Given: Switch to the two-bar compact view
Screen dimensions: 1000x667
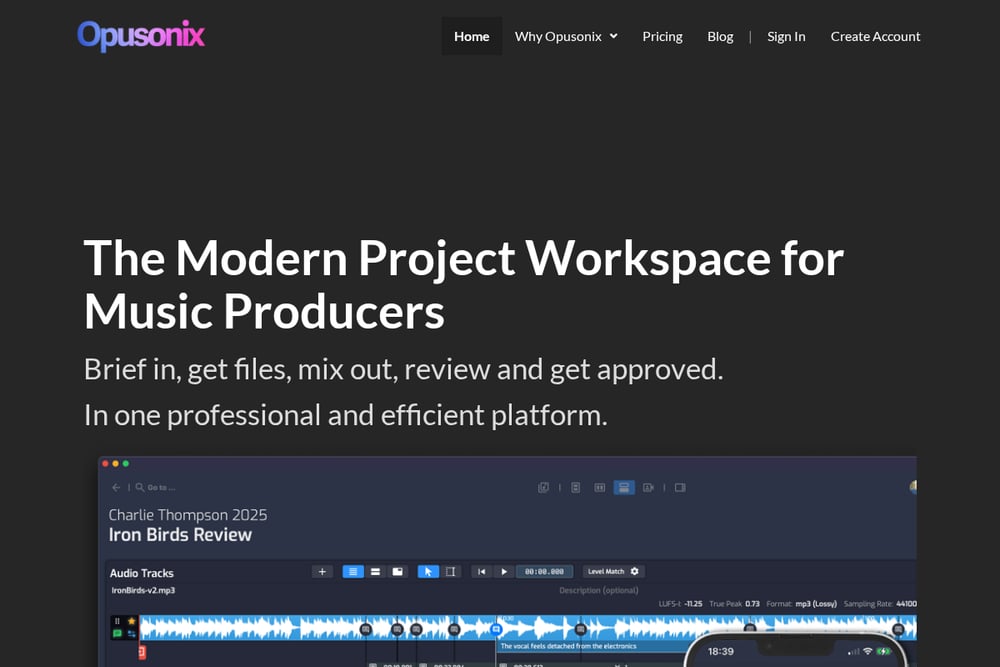Looking at the screenshot, I should (375, 571).
